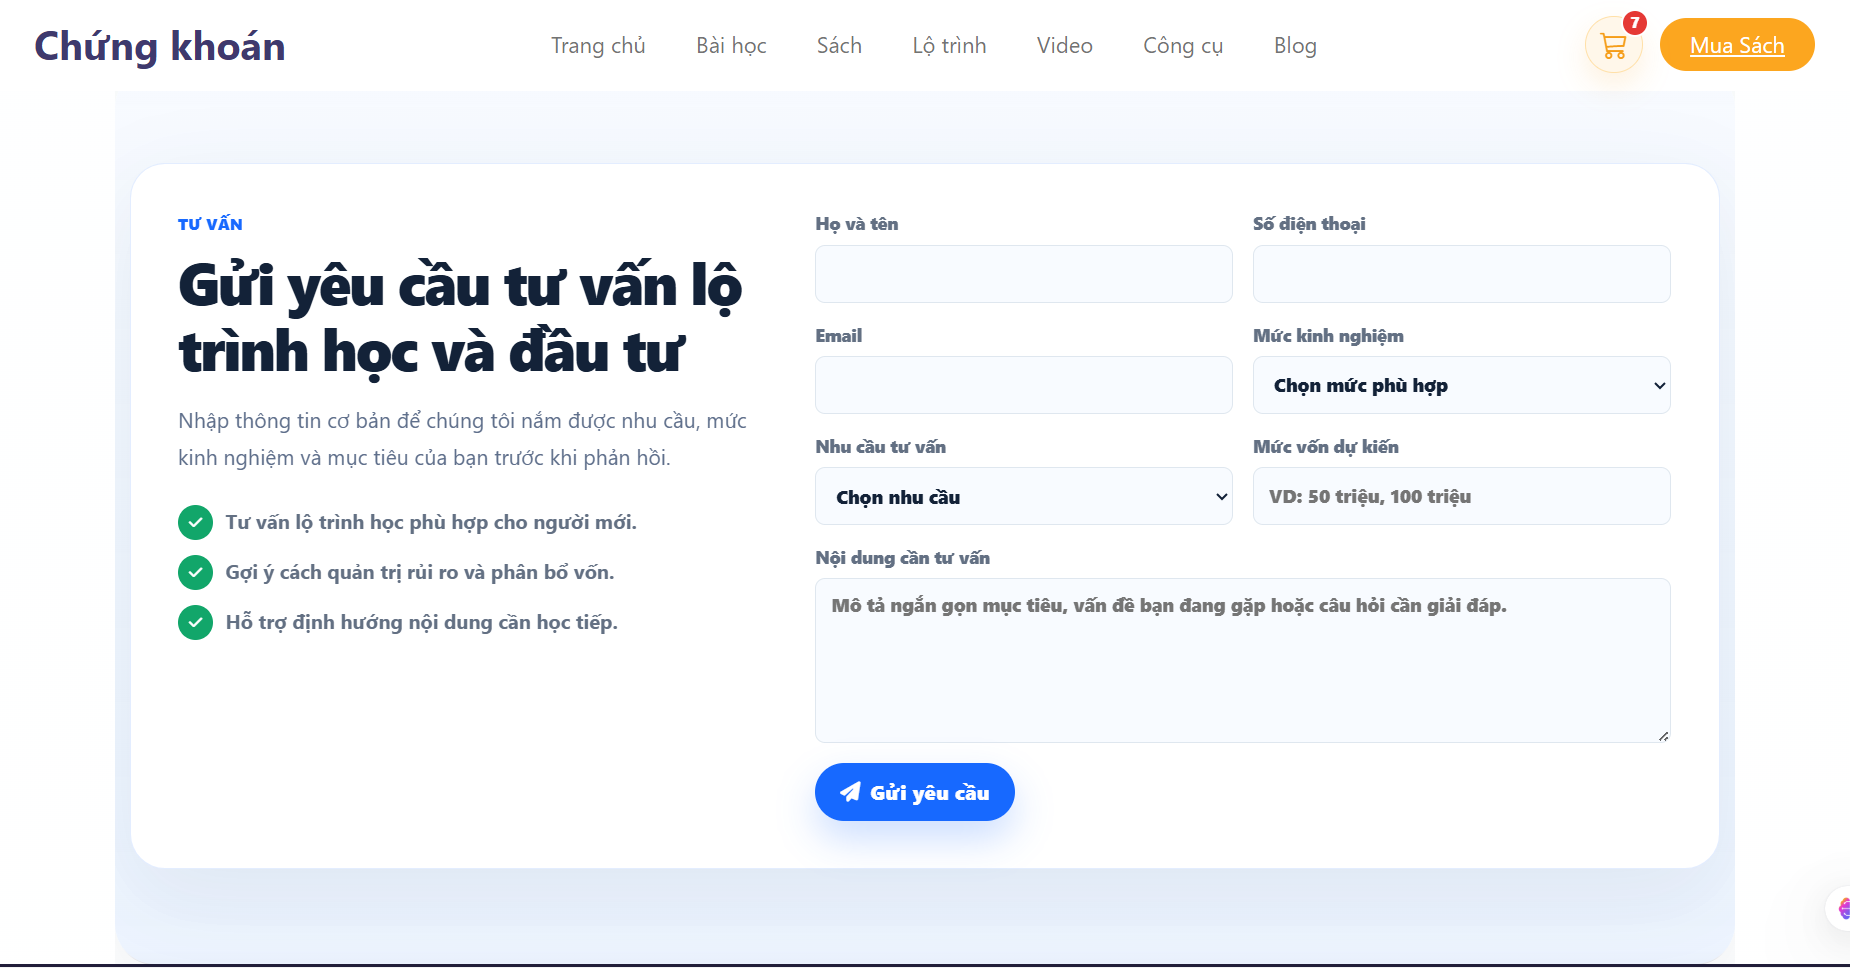Click the 'Họ và tên' field label
The height and width of the screenshot is (968, 1850).
click(857, 224)
